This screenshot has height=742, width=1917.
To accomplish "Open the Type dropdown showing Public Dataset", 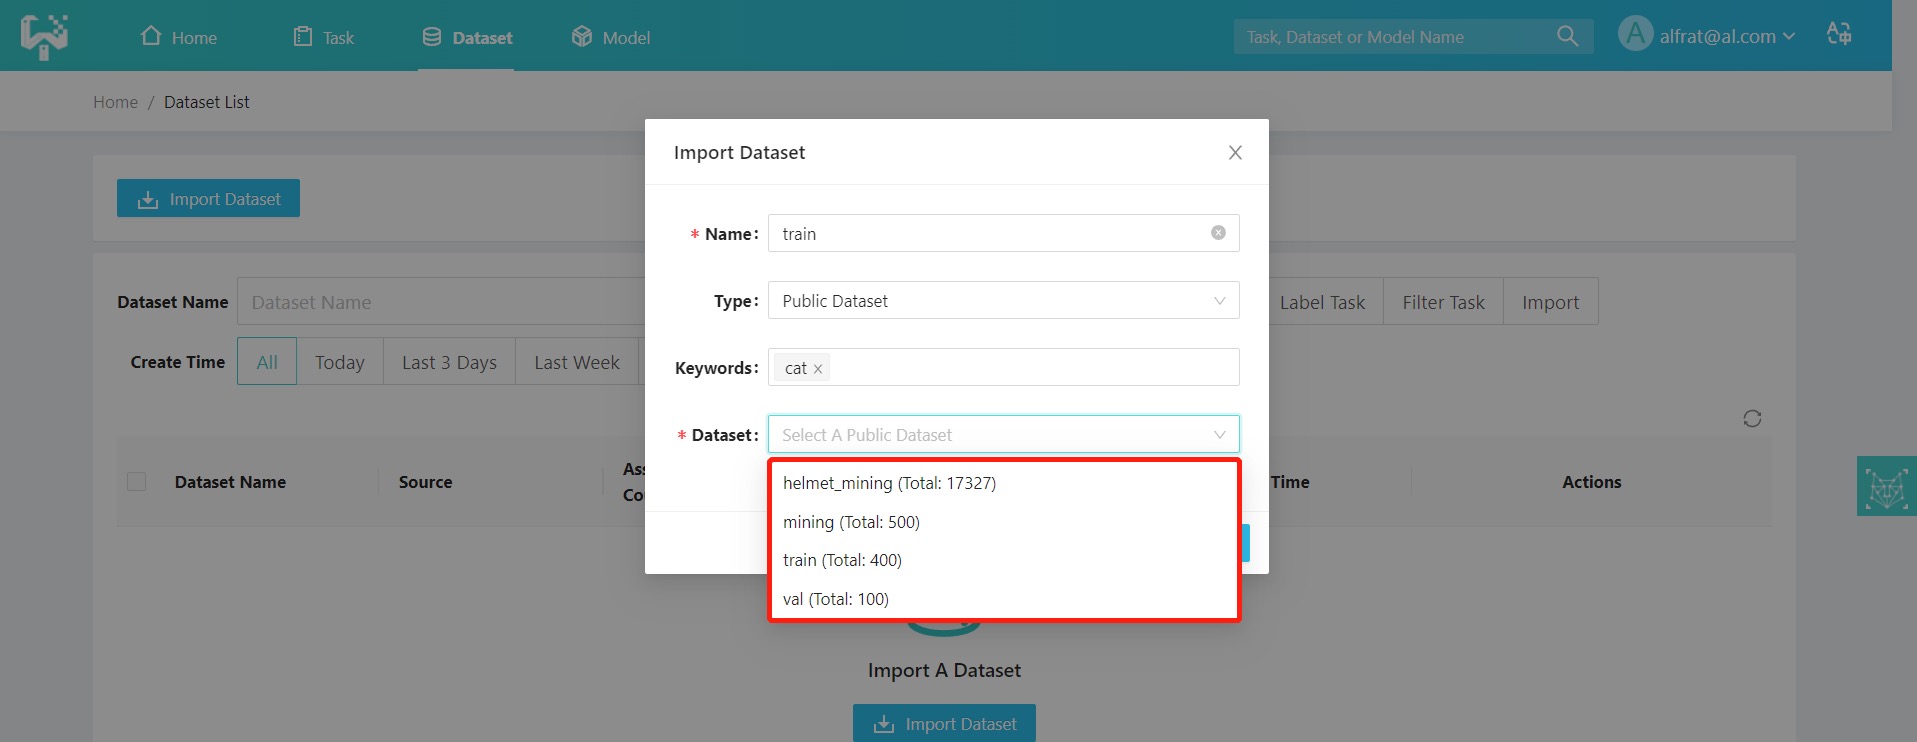I will pyautogui.click(x=1003, y=300).
